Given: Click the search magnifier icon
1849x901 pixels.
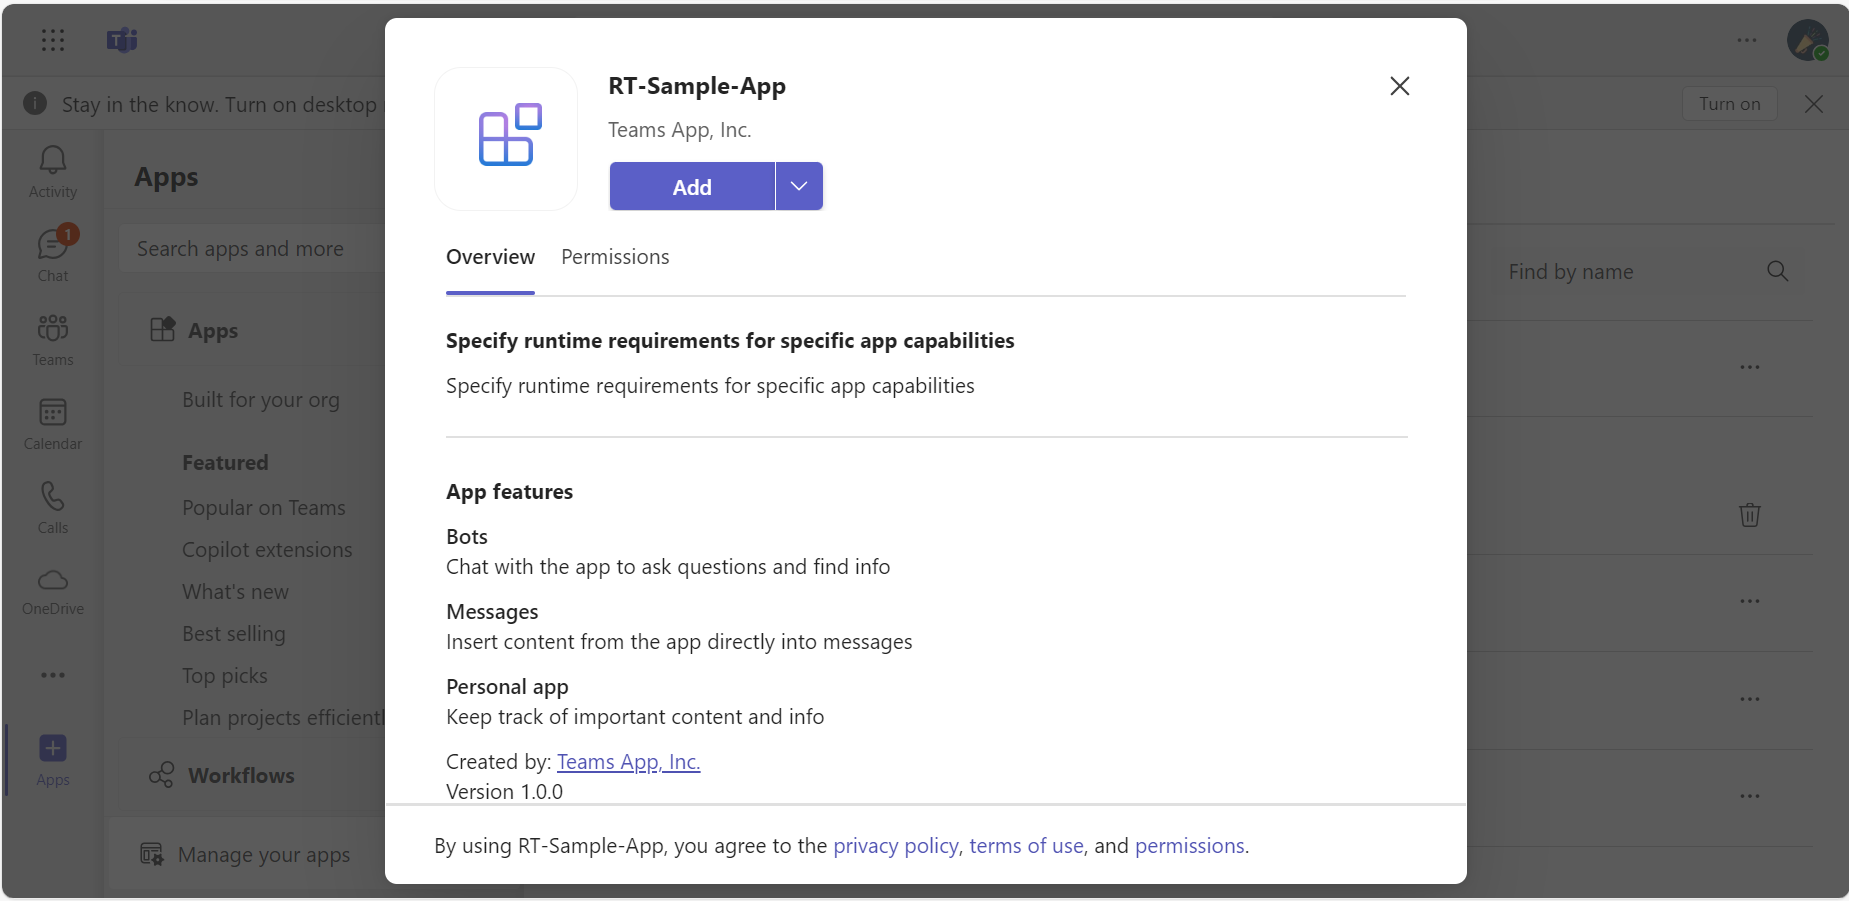Looking at the screenshot, I should click(1777, 271).
